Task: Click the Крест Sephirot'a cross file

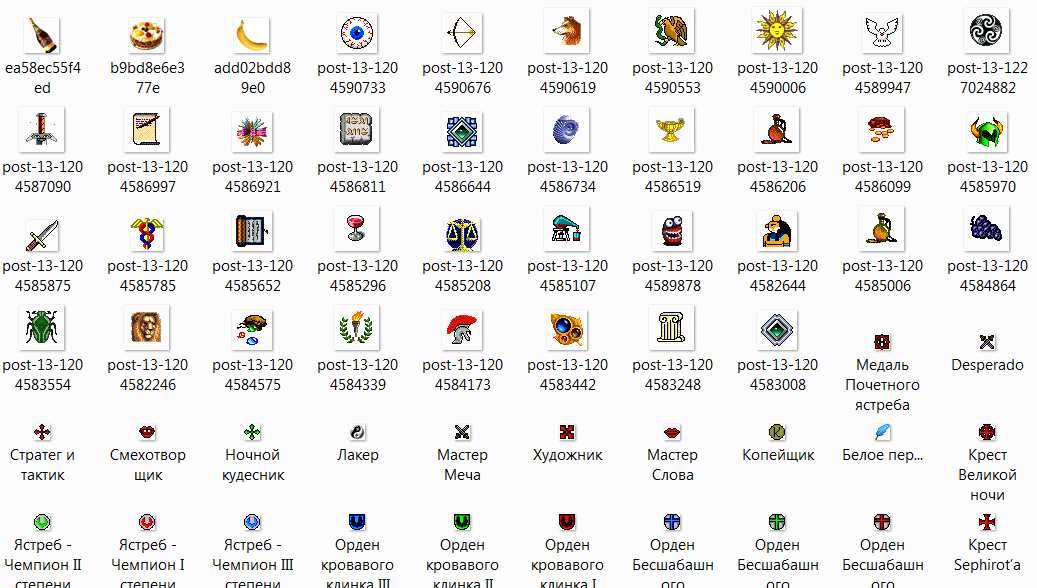Action: 987,522
